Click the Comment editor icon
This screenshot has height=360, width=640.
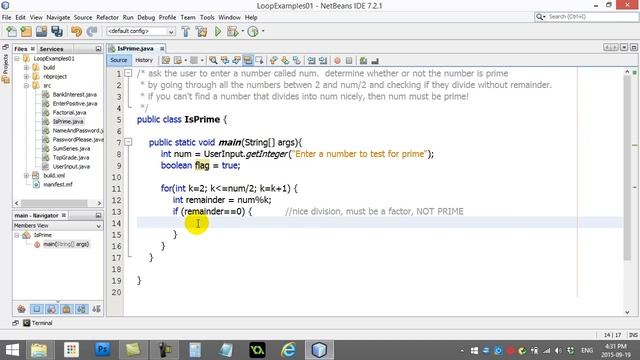[363, 60]
